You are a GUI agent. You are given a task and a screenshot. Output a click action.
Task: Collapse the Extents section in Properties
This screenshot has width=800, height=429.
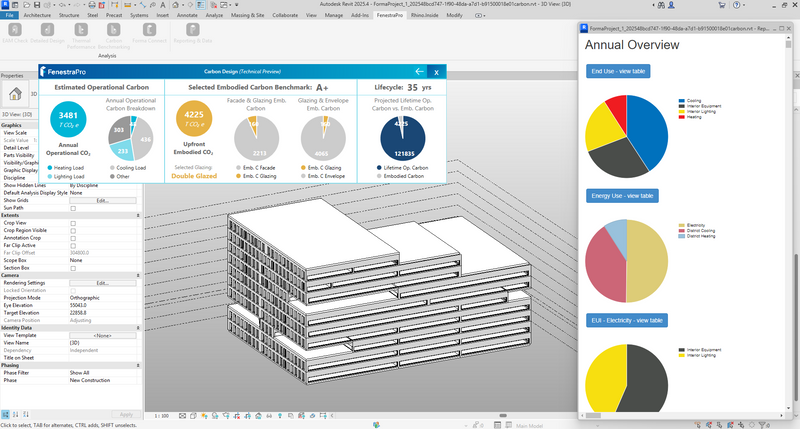[x=138, y=215]
